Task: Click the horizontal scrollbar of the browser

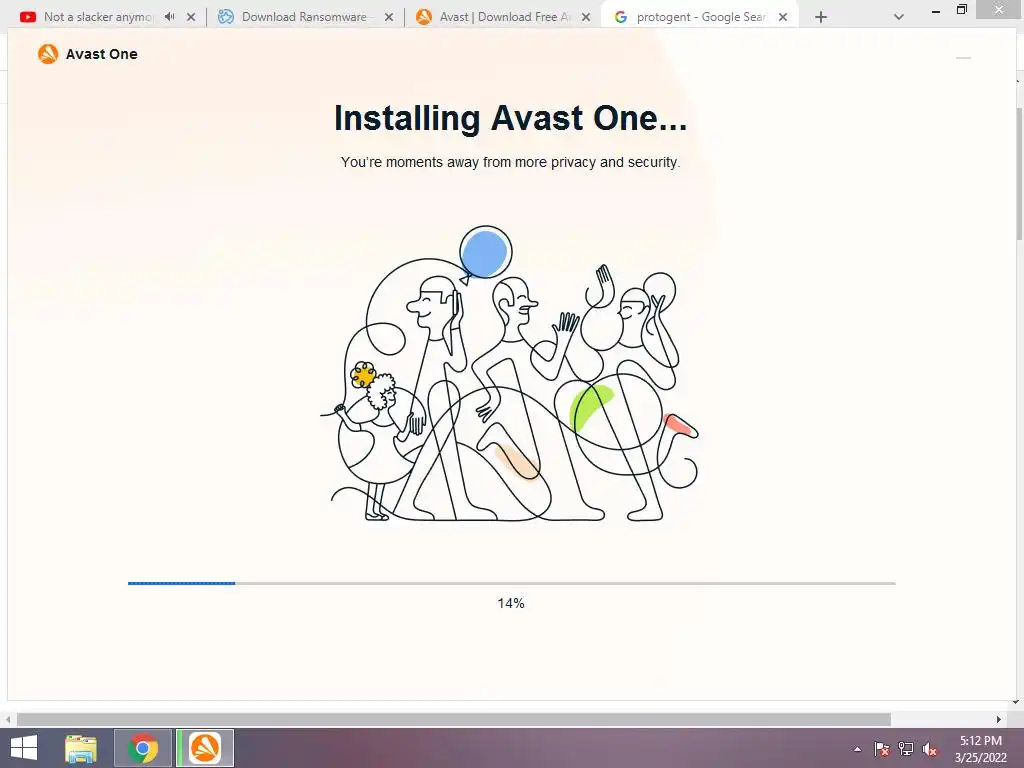Action: [454, 719]
